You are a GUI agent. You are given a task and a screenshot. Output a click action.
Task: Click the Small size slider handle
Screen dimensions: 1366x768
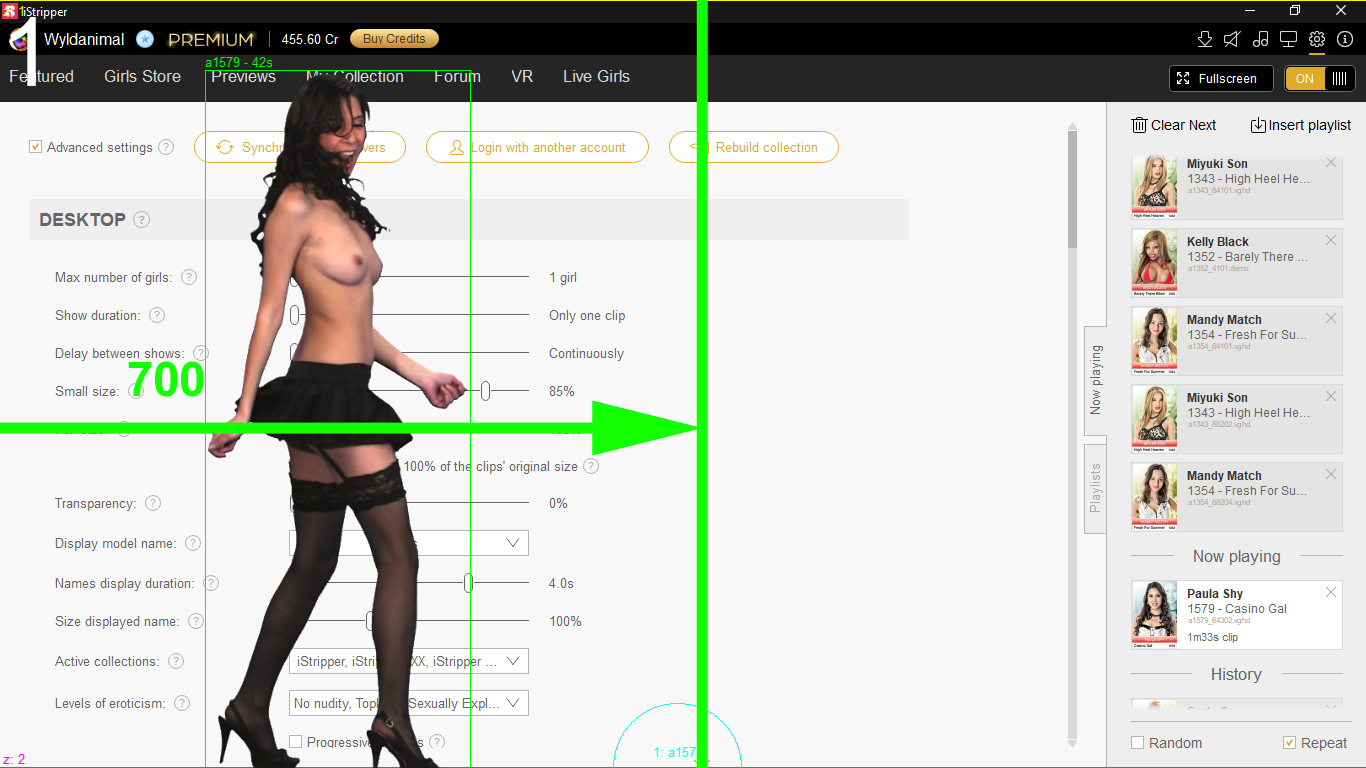pyautogui.click(x=485, y=391)
